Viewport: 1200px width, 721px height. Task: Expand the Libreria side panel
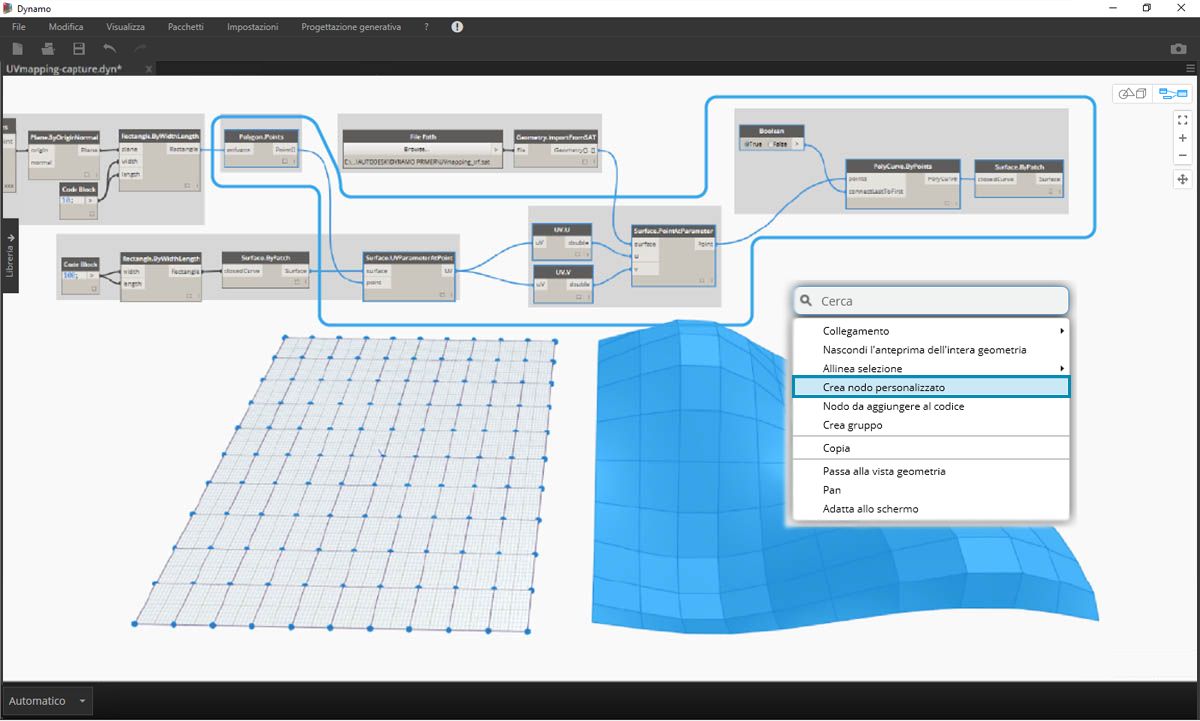pyautogui.click(x=11, y=255)
